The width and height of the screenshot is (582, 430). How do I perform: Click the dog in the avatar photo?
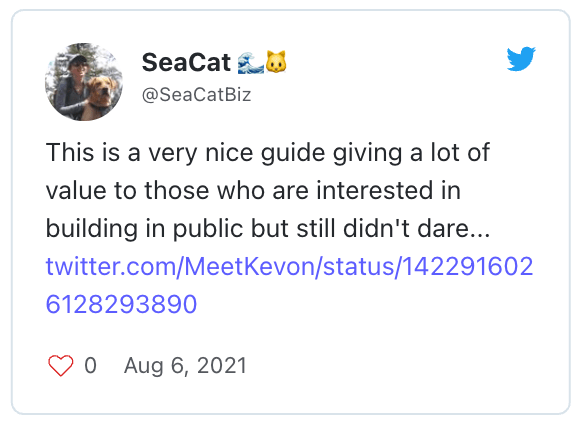point(99,95)
